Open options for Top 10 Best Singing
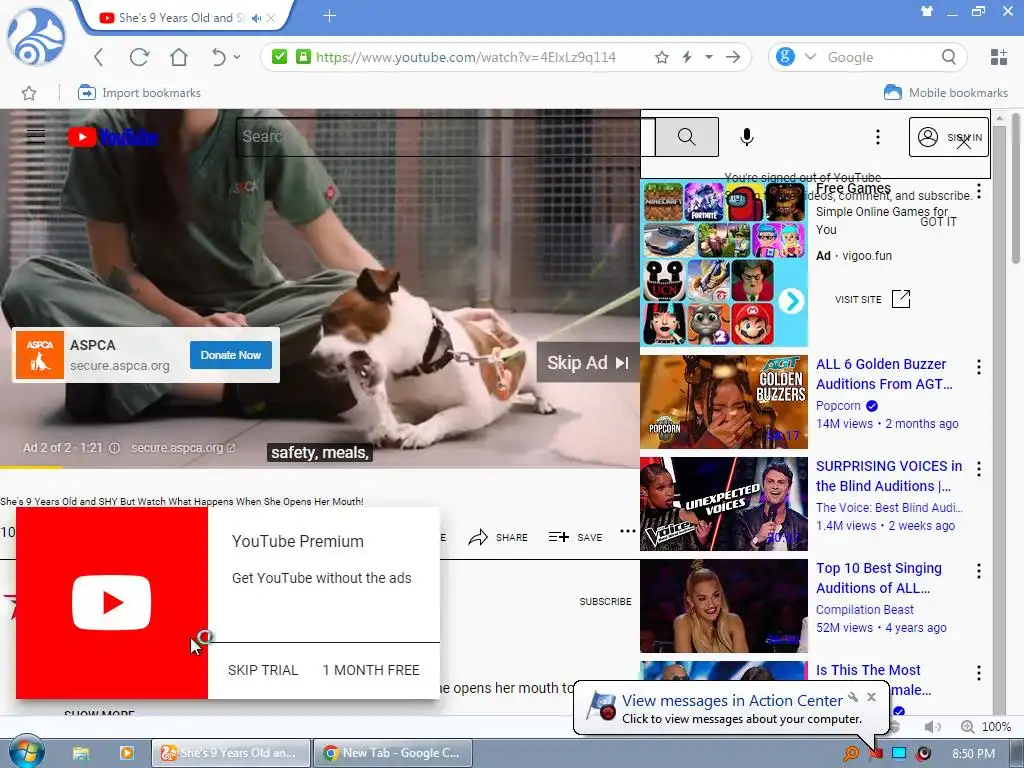 [979, 571]
